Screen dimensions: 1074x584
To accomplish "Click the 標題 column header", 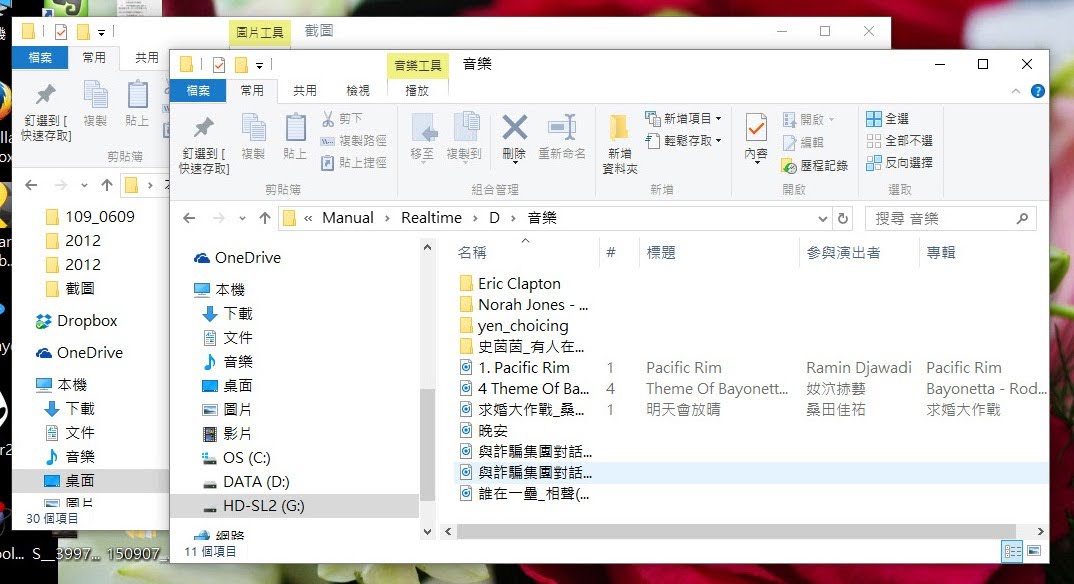I will click(x=661, y=253).
